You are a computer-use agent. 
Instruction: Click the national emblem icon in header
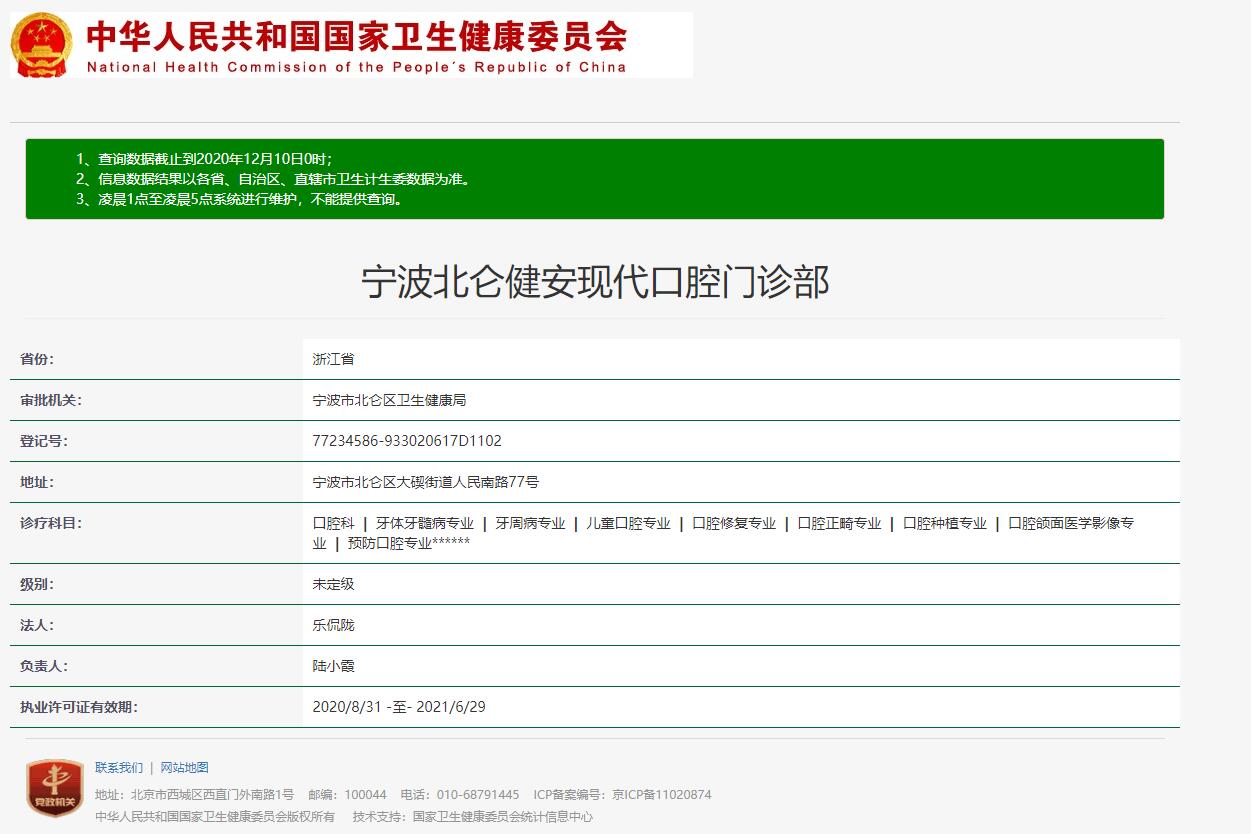[x=42, y=45]
